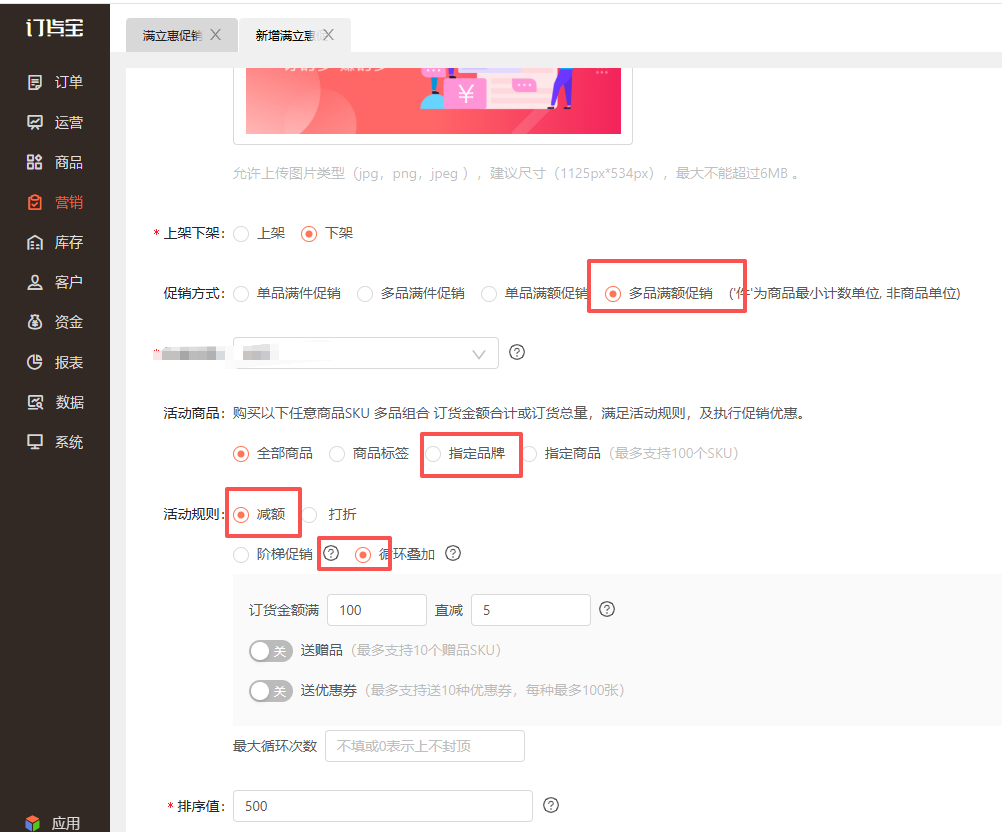Choose 多品满件促销 promotion type
This screenshot has width=1002, height=832.
365,294
